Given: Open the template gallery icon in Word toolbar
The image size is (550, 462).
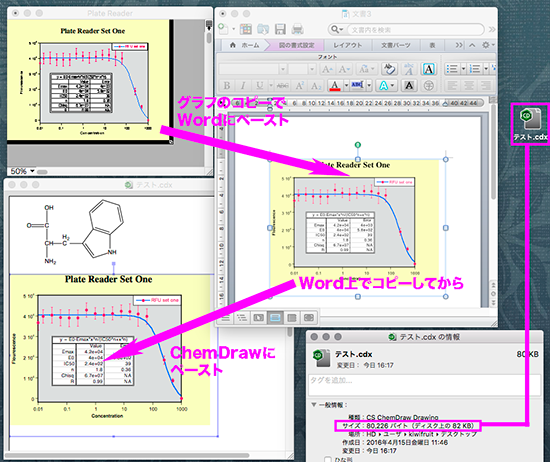Looking at the screenshot, I should click(x=246, y=29).
